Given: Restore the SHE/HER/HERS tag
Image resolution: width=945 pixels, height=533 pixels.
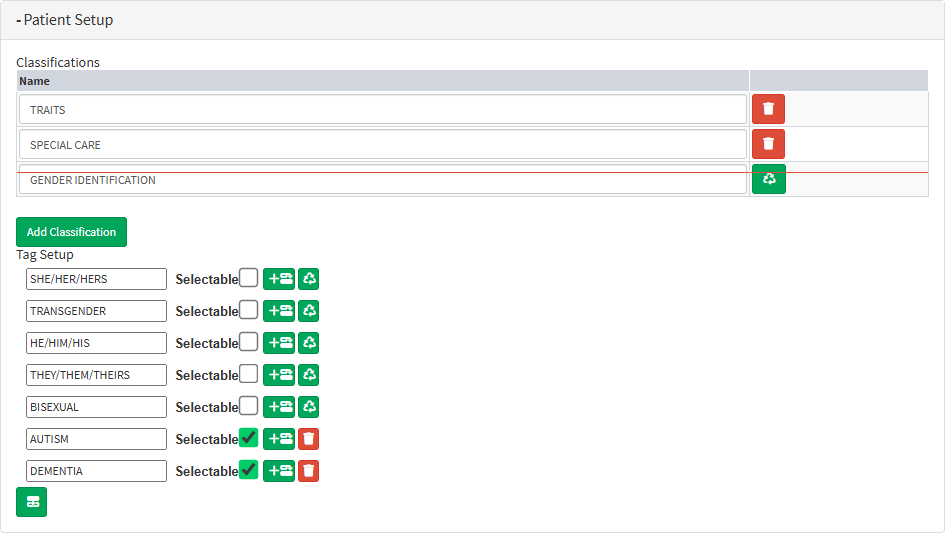Looking at the screenshot, I should coord(309,279).
